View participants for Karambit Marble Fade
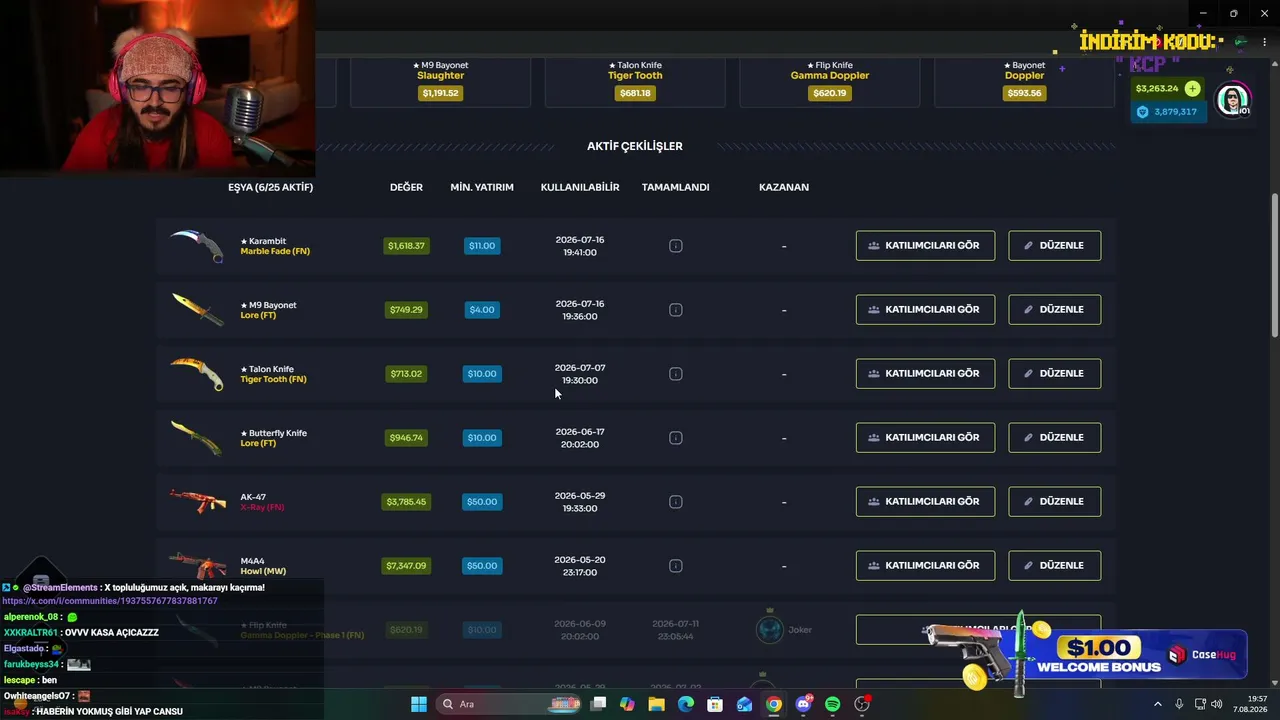 click(925, 246)
